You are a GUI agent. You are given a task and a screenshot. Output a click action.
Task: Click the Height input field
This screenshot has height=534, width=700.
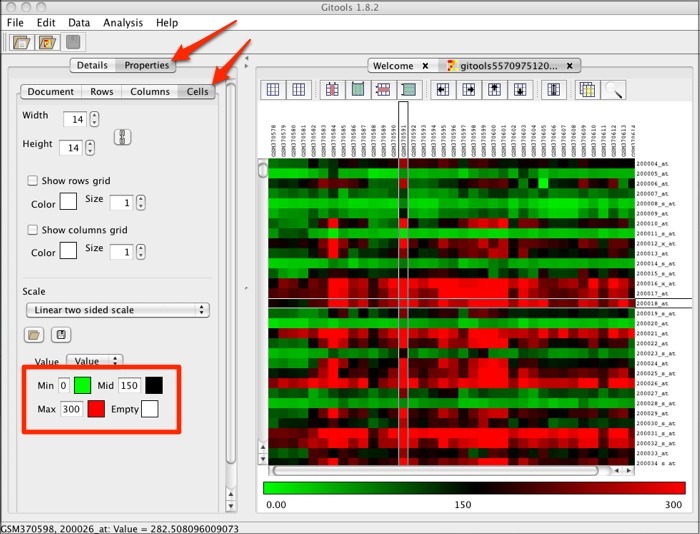point(72,148)
